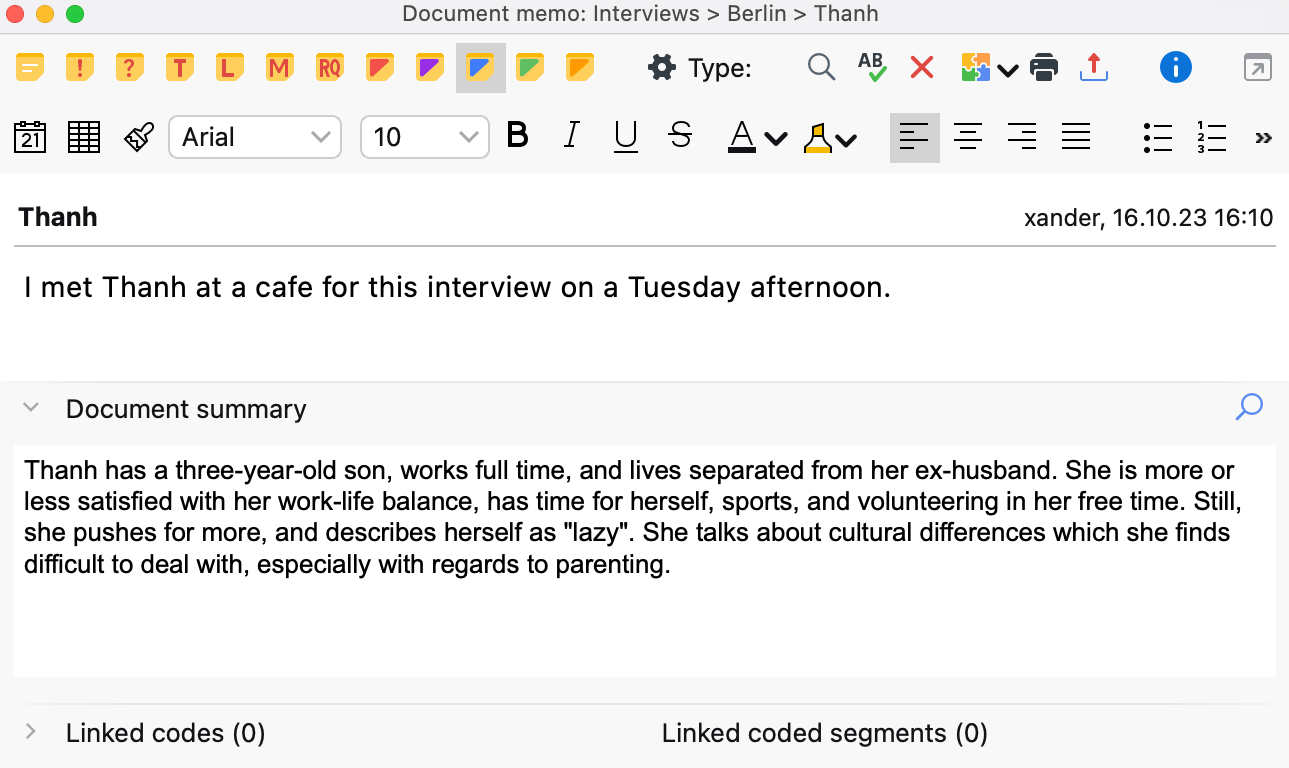1289x768 pixels.
Task: Select the T memo type icon
Action: coord(180,68)
